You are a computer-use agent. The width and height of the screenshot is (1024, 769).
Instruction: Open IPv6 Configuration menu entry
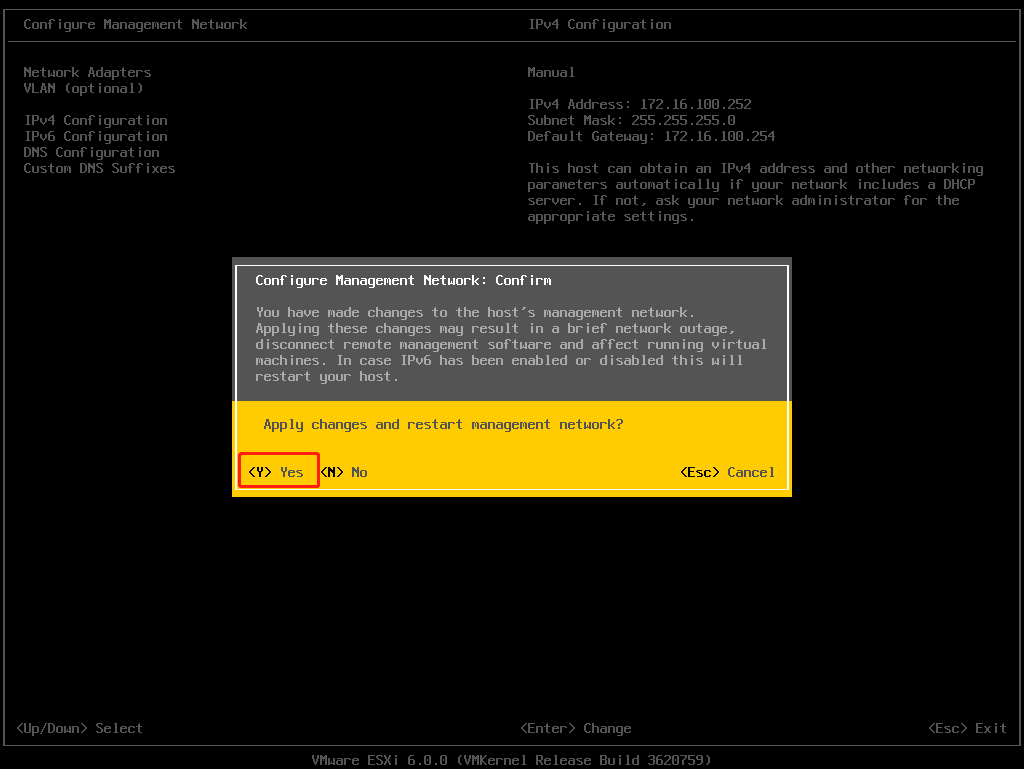point(95,136)
